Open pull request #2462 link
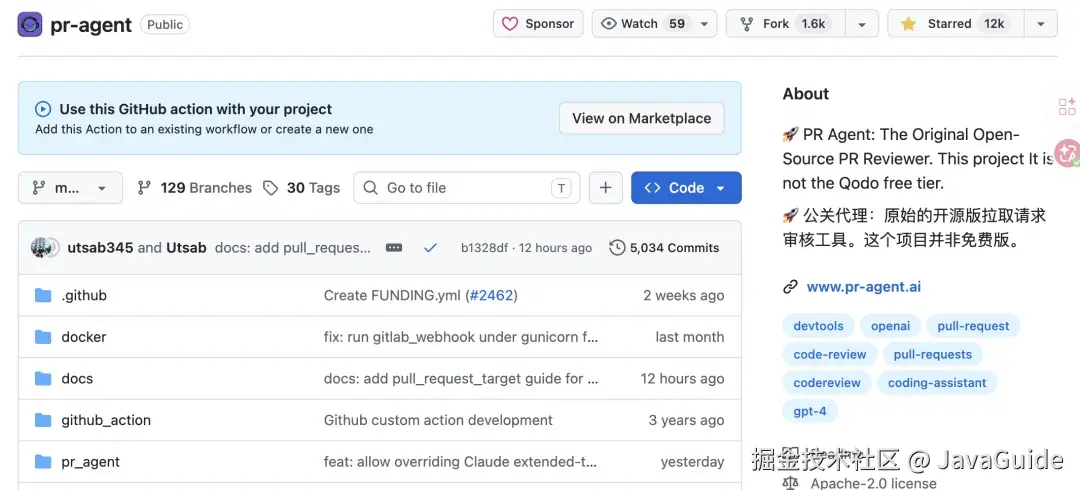Screen dimensions: 1080x490 tap(491, 295)
